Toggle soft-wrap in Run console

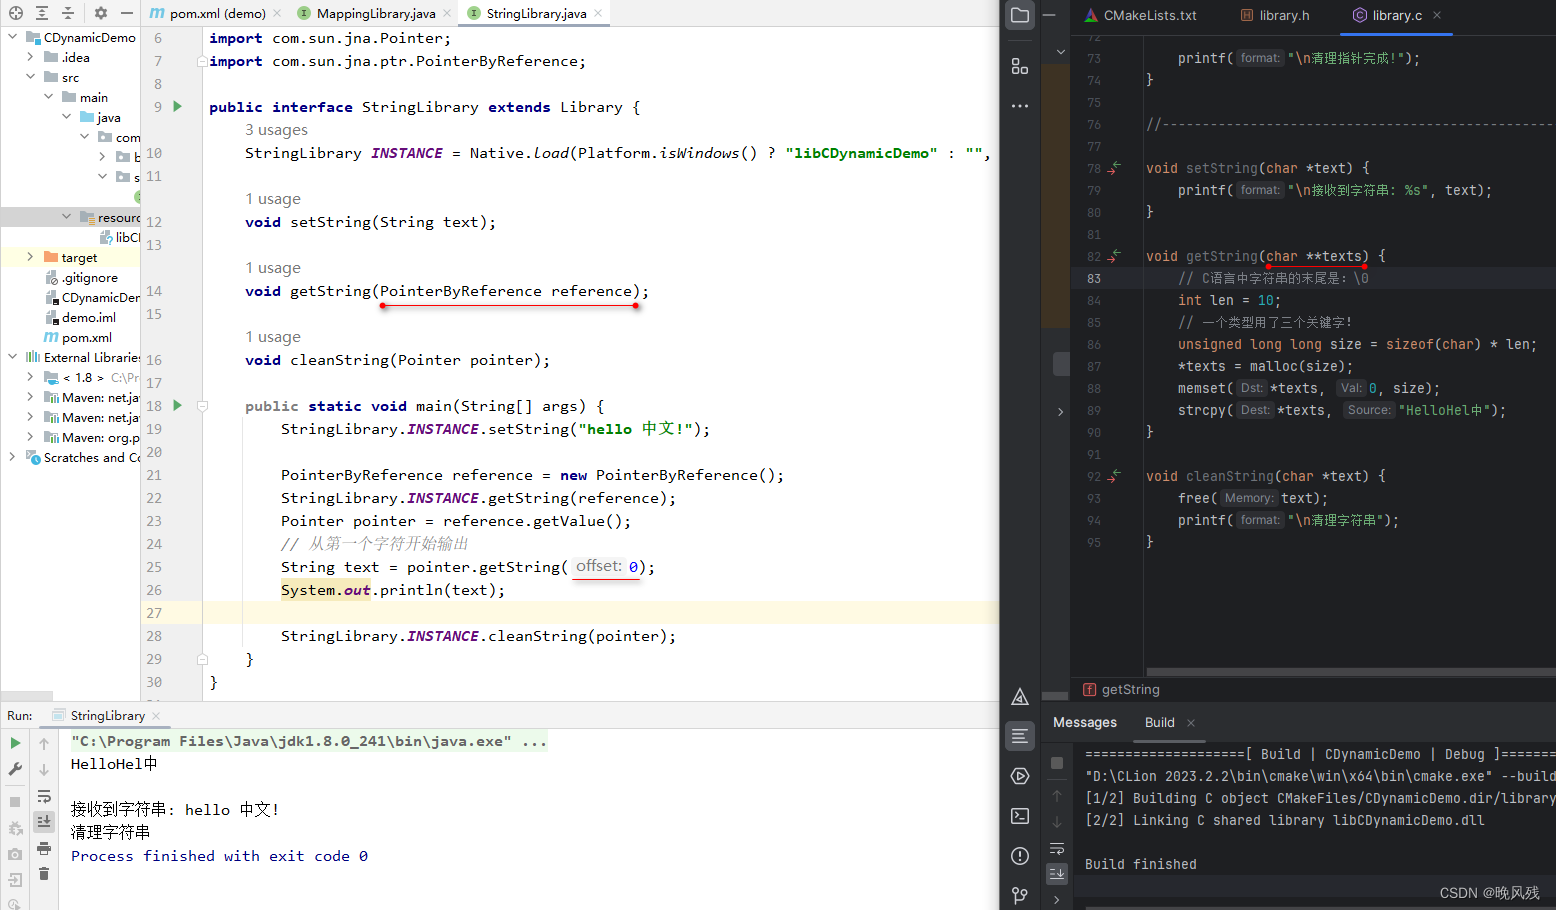click(x=44, y=796)
